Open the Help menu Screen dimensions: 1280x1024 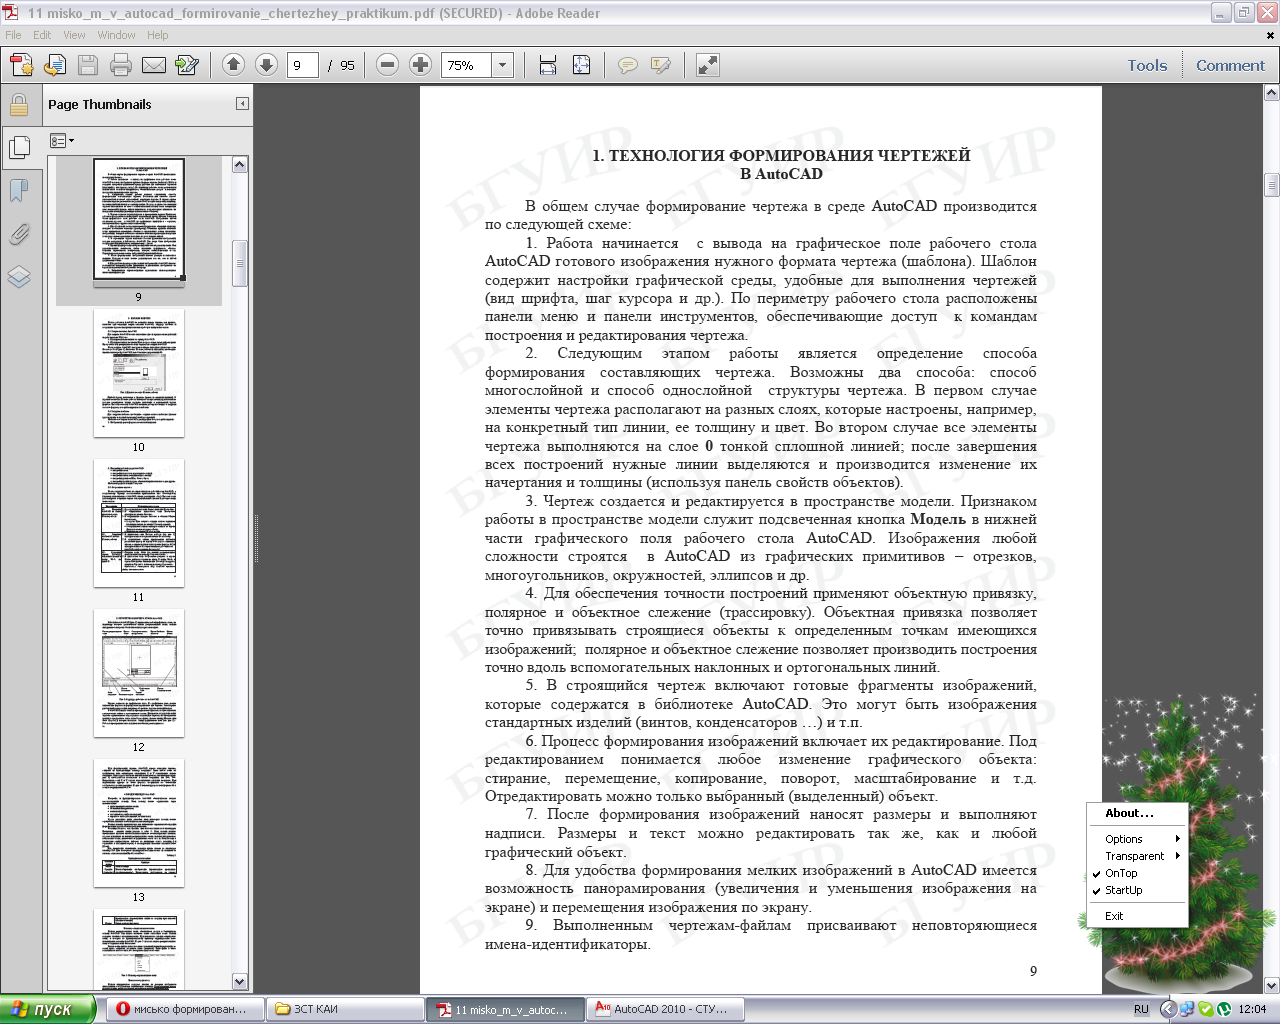pyautogui.click(x=158, y=35)
